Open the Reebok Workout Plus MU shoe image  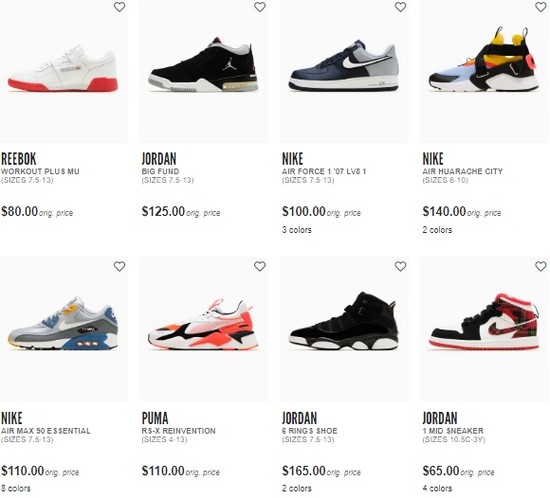(x=63, y=69)
